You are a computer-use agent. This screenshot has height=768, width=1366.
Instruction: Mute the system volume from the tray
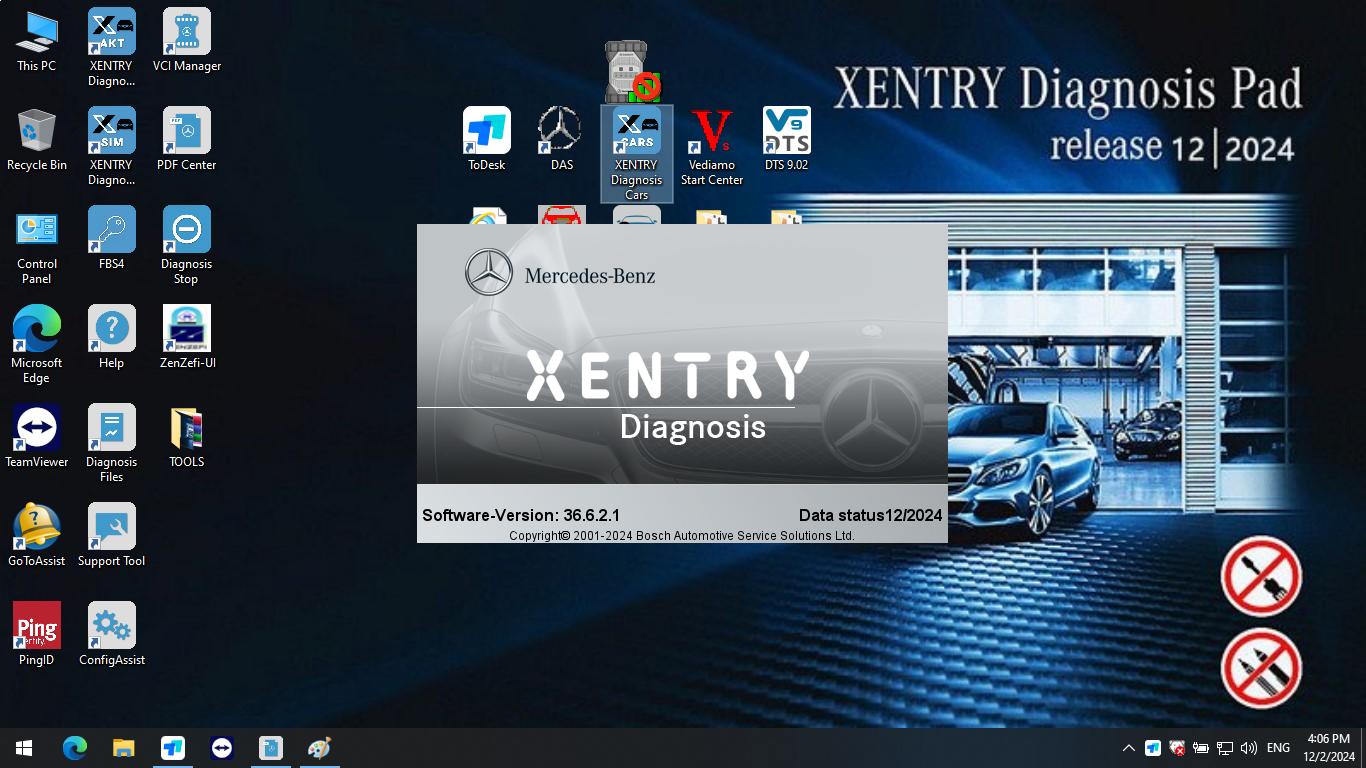click(1250, 747)
